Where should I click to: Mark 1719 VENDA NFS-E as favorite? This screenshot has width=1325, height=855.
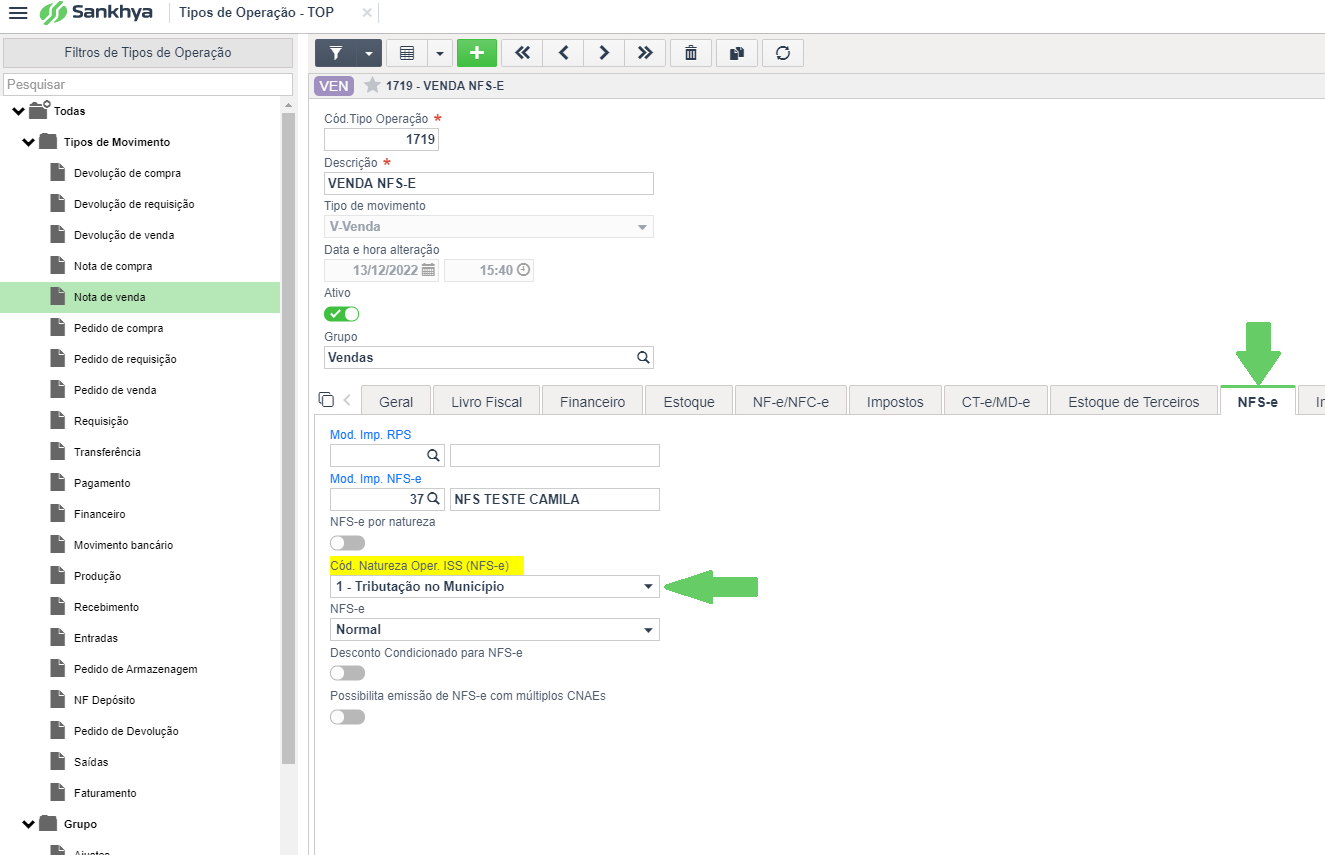[x=372, y=86]
